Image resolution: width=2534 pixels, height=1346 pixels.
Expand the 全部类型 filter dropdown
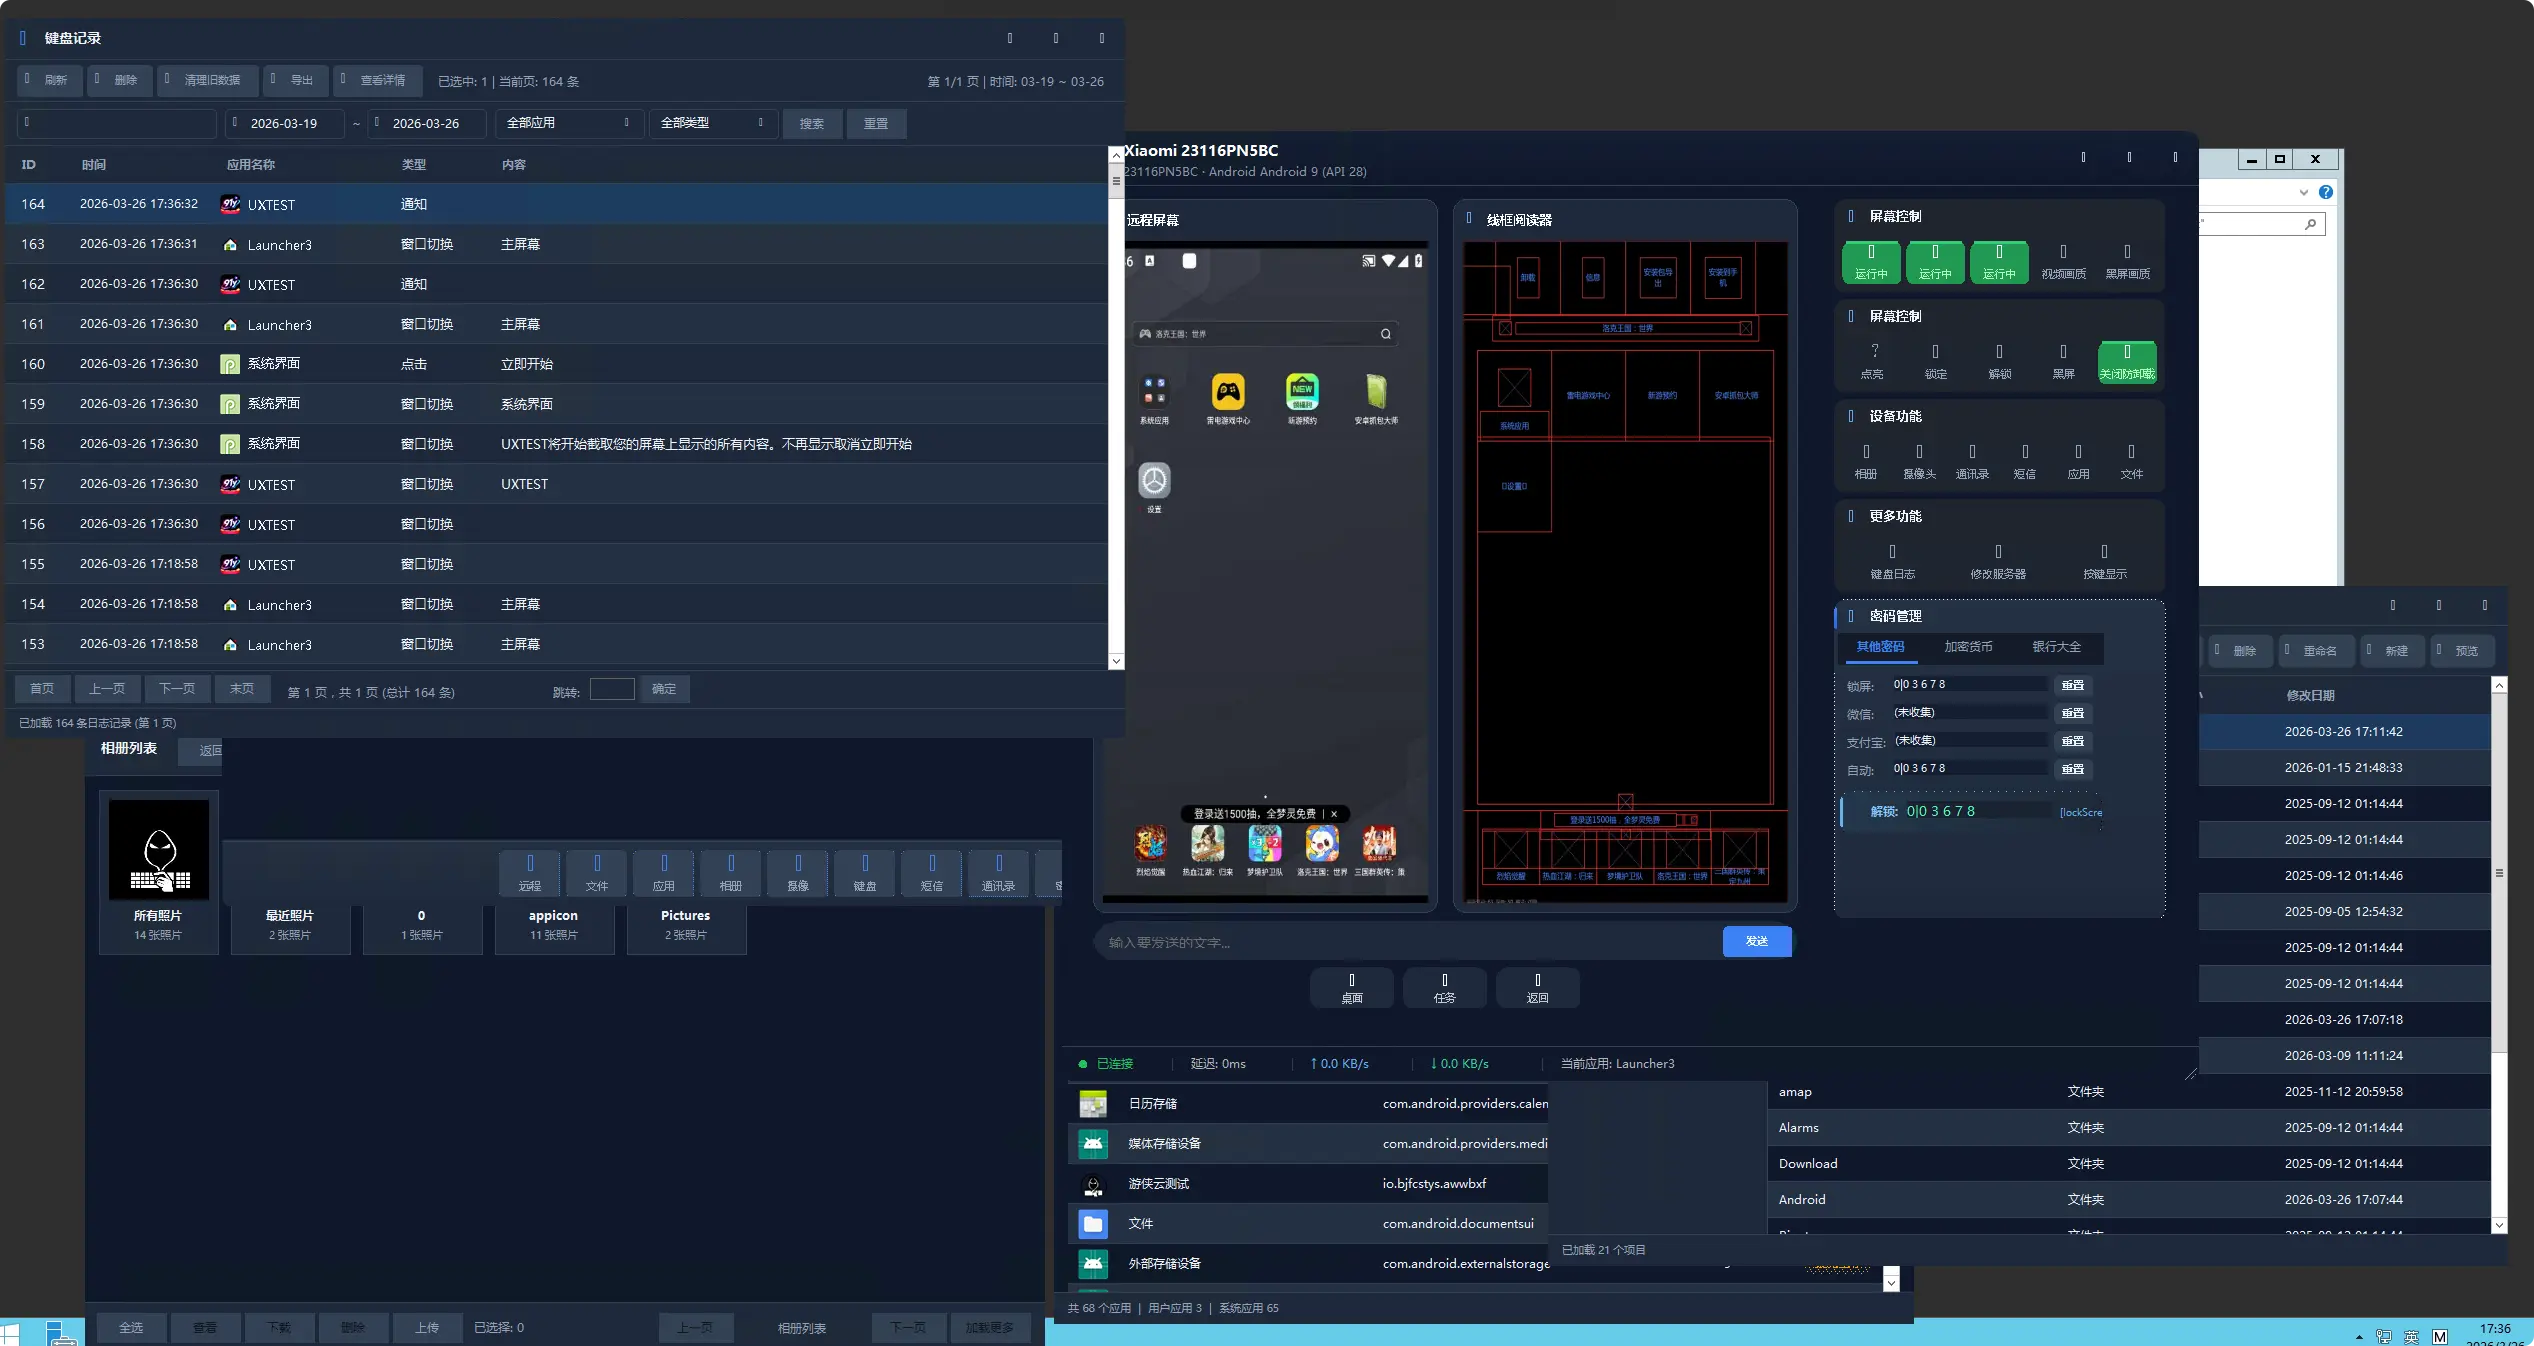tap(712, 123)
